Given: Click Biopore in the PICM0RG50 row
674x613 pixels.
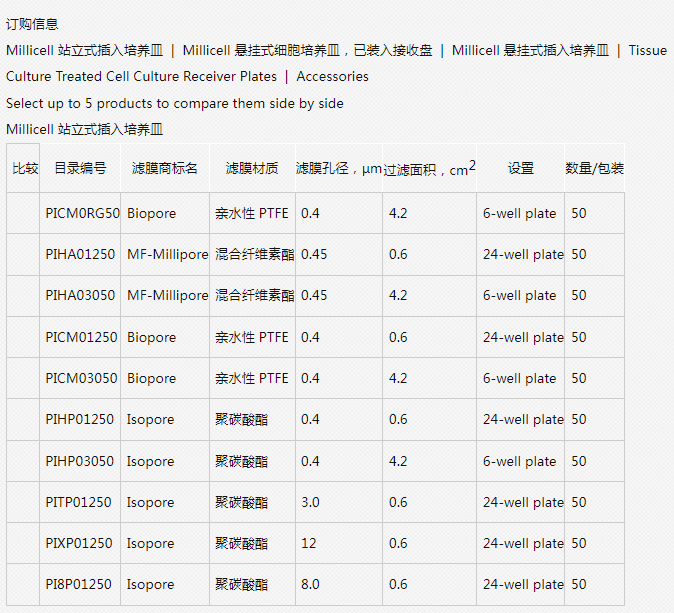Looking at the screenshot, I should click(151, 213).
